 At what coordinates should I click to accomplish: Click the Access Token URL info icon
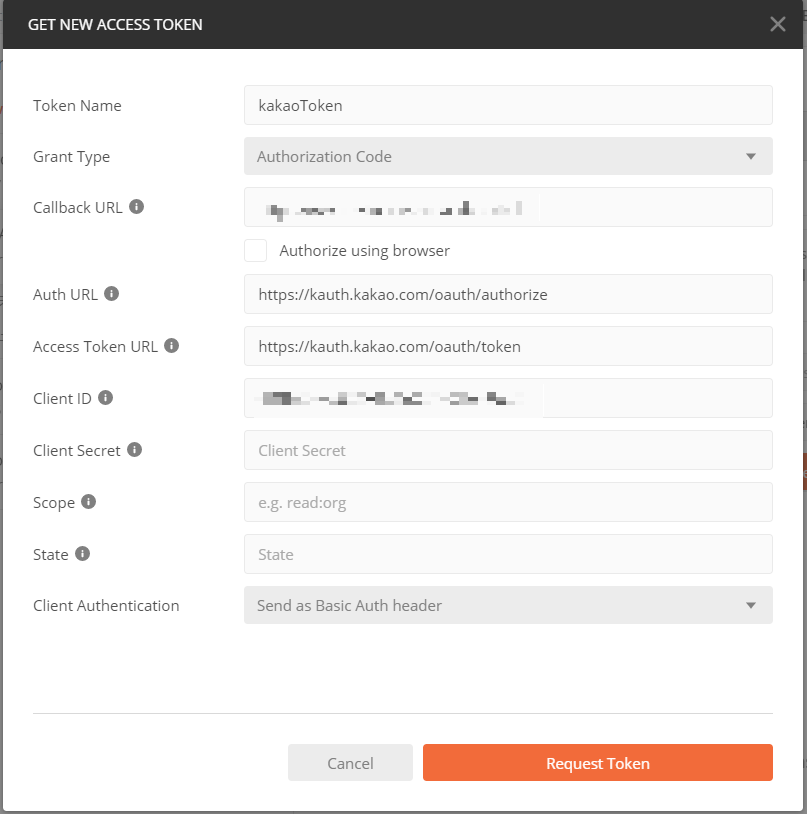point(172,346)
